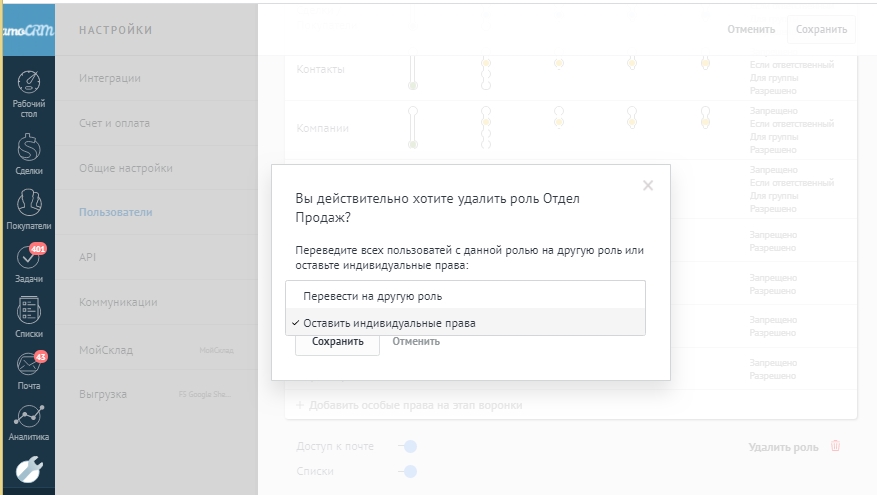The height and width of the screenshot is (495, 877).
Task: Choose Оставить индивидуальные права option
Action: pyautogui.click(x=389, y=323)
